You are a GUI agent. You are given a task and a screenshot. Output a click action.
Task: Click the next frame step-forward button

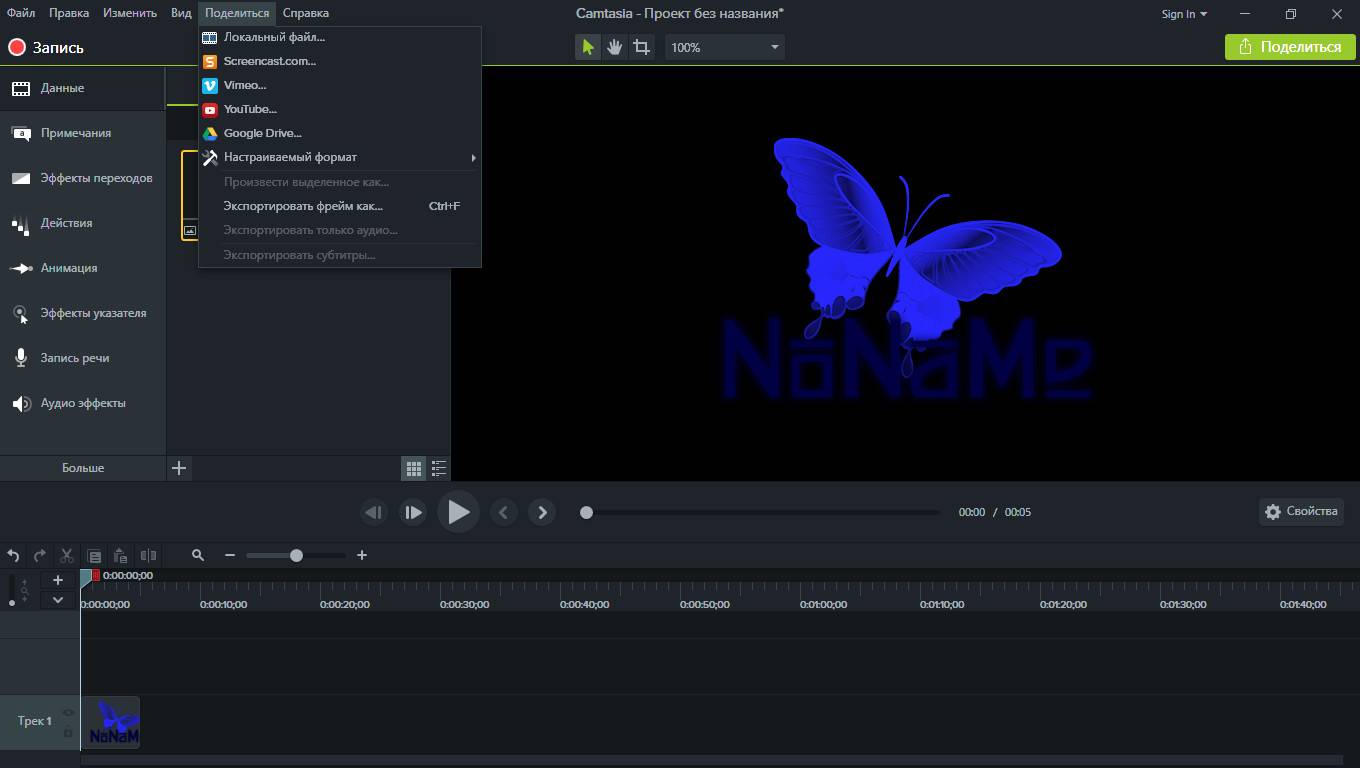(412, 512)
